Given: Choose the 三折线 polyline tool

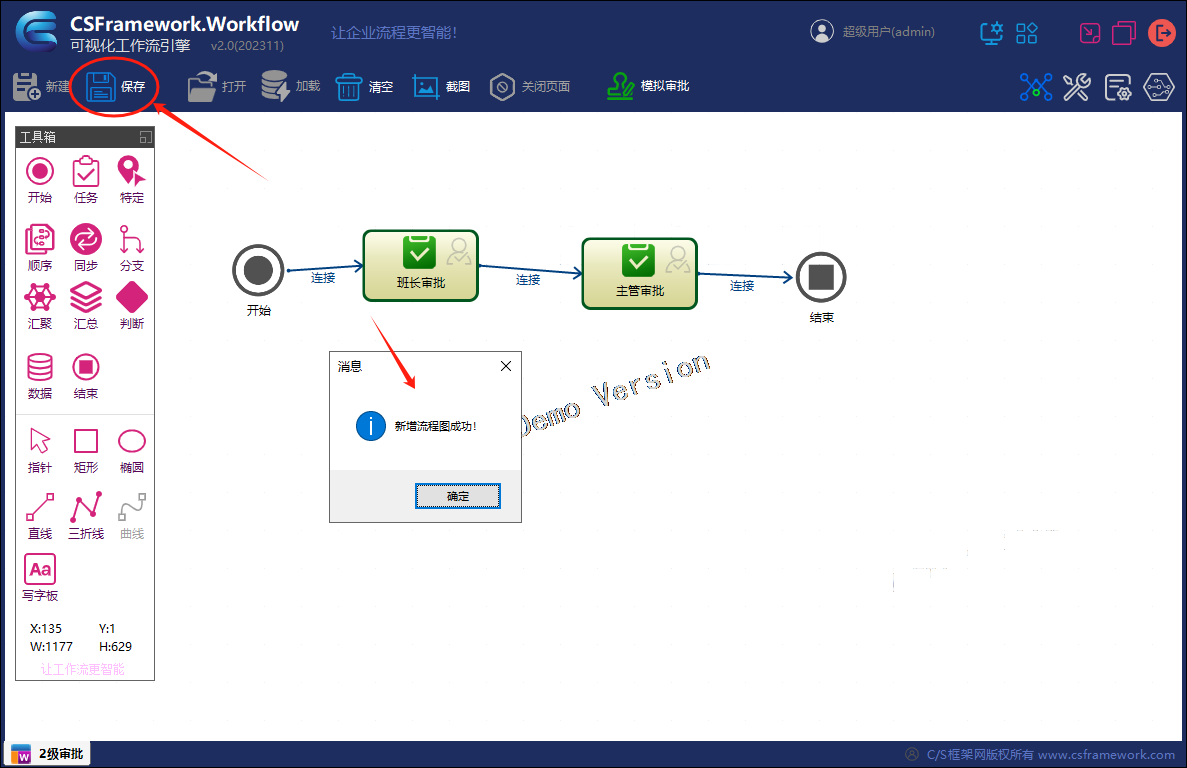Looking at the screenshot, I should (86, 516).
